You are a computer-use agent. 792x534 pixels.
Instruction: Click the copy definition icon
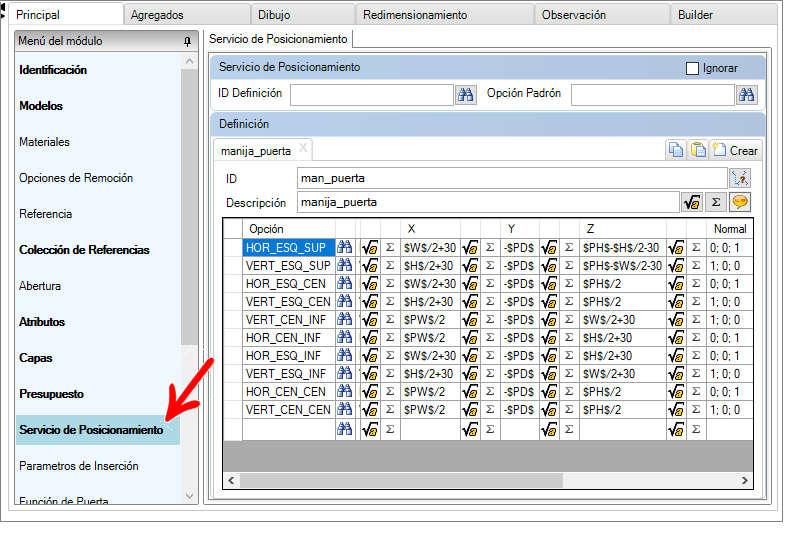pos(675,150)
